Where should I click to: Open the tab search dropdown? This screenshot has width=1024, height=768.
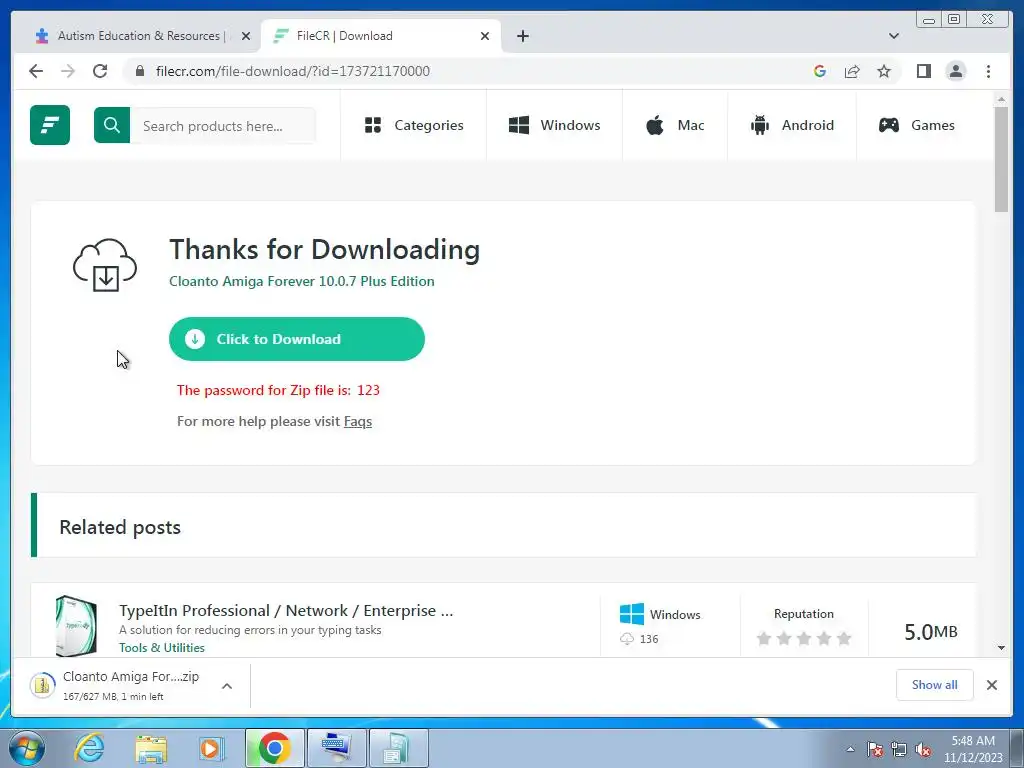pos(894,36)
